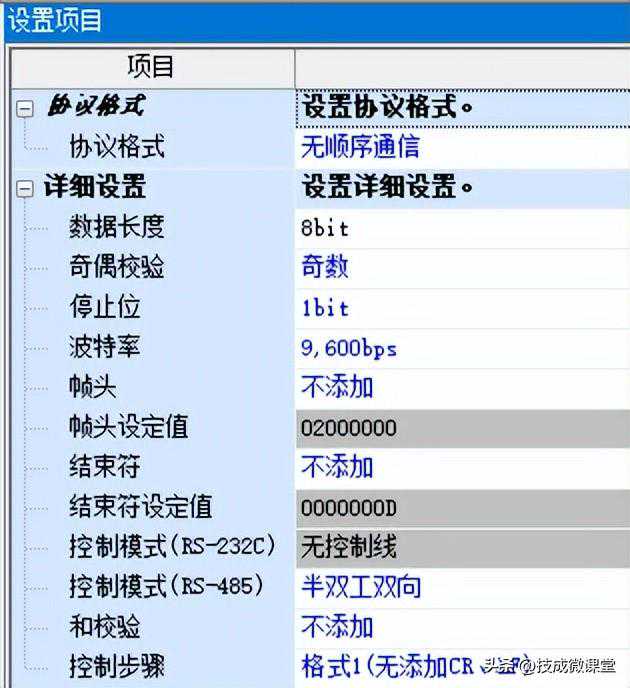Click the 帧头设定值 field 02000000

point(348,428)
